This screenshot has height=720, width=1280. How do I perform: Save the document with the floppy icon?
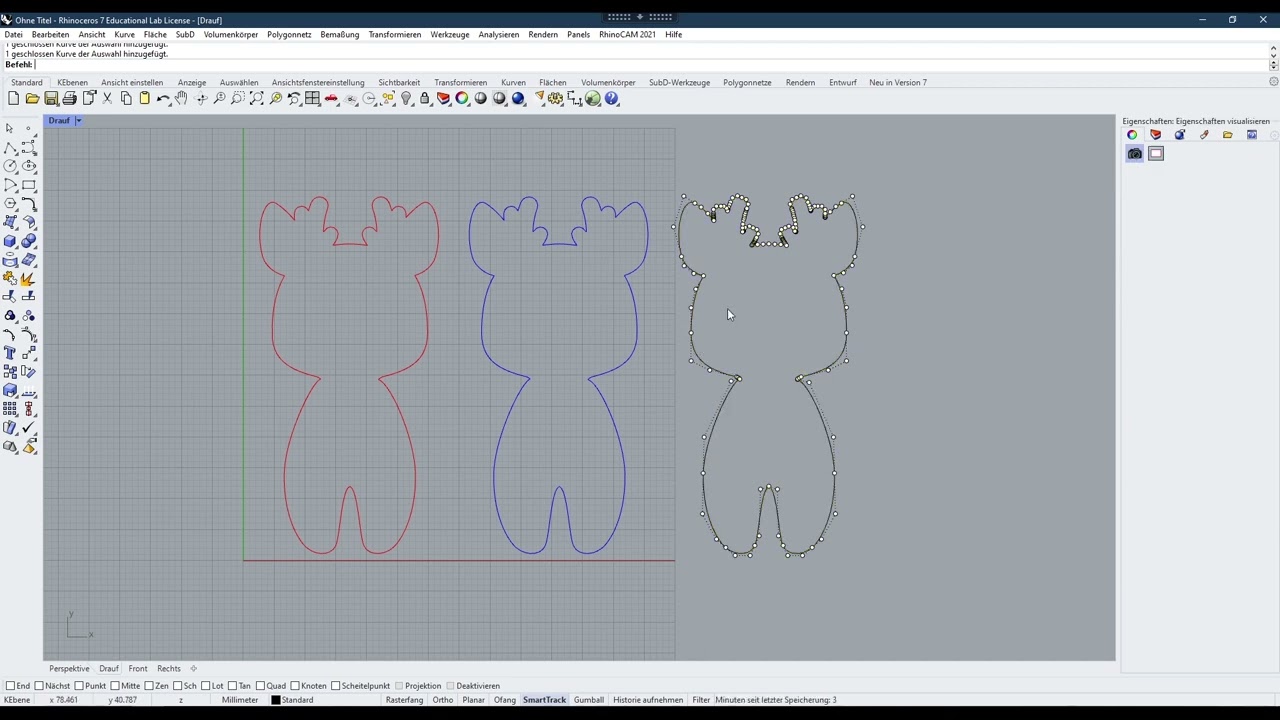tap(50, 99)
